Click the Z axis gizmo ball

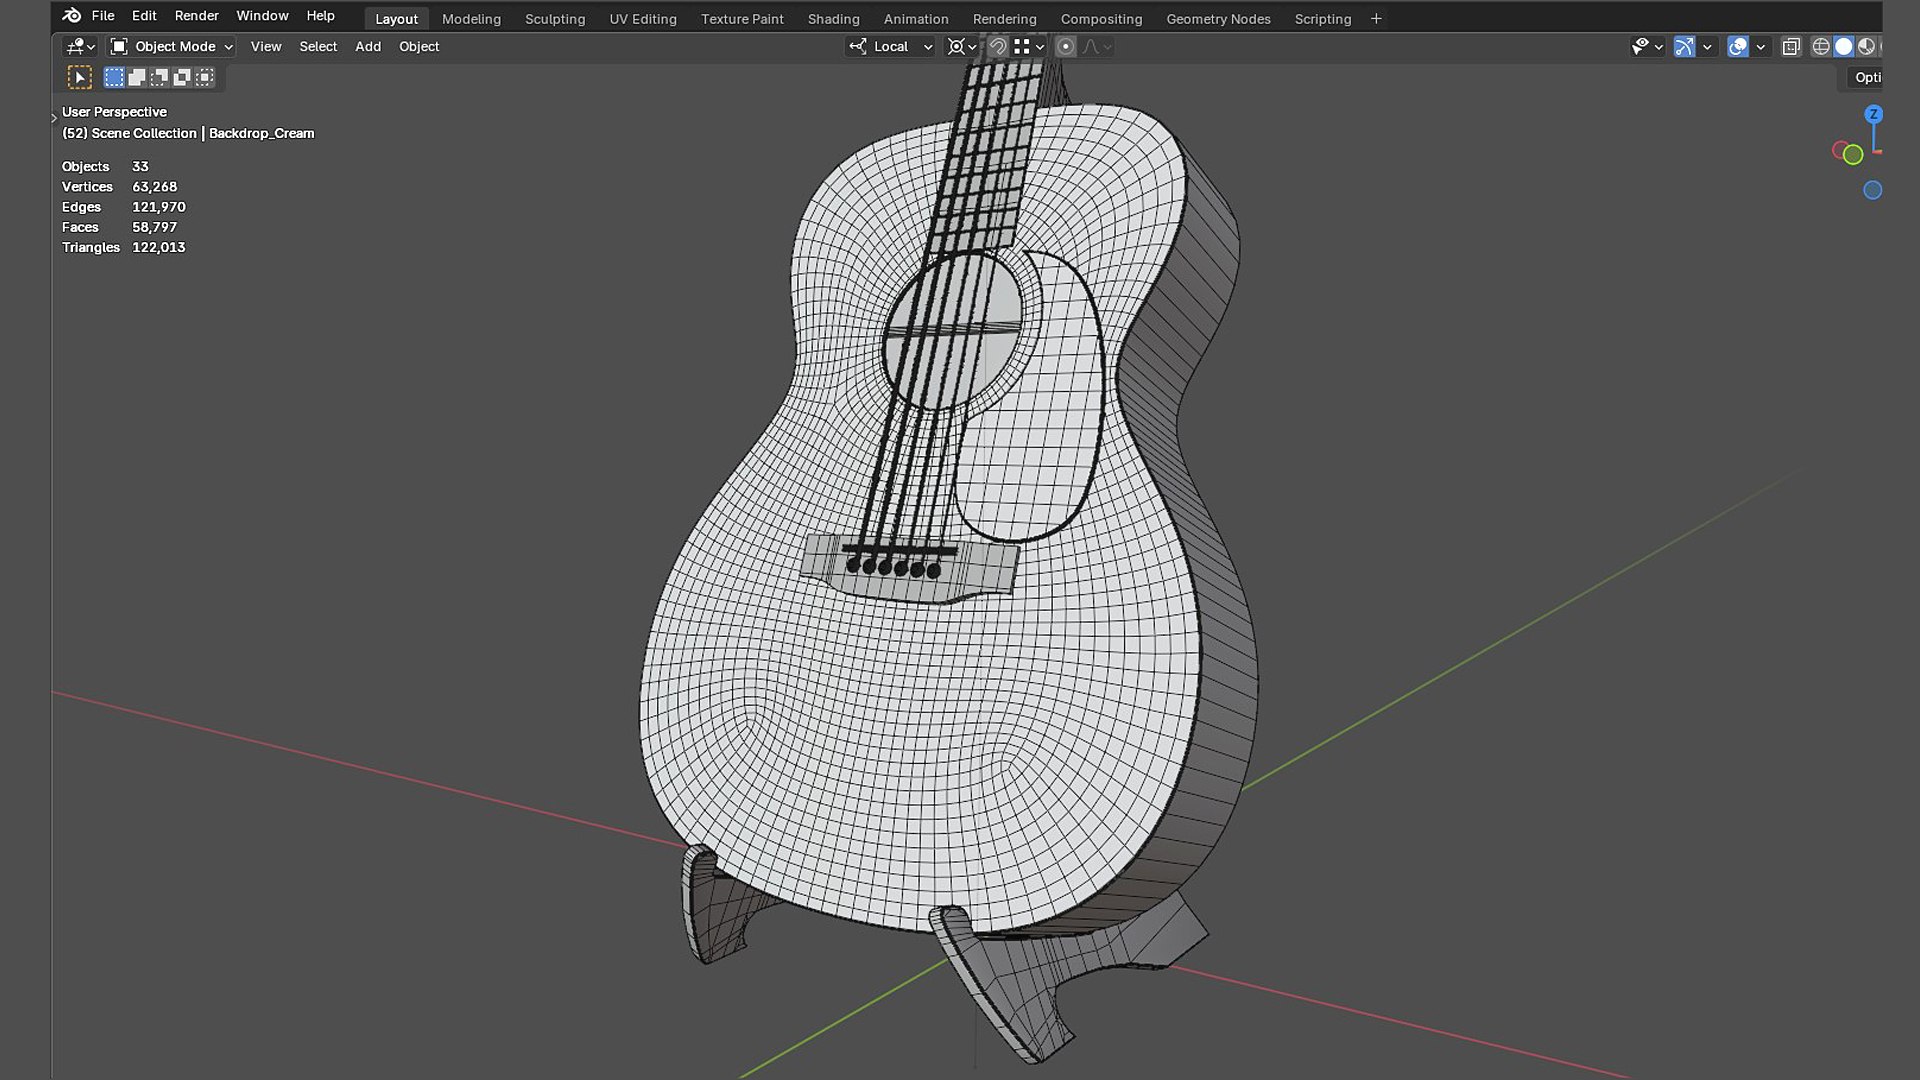tap(1873, 114)
